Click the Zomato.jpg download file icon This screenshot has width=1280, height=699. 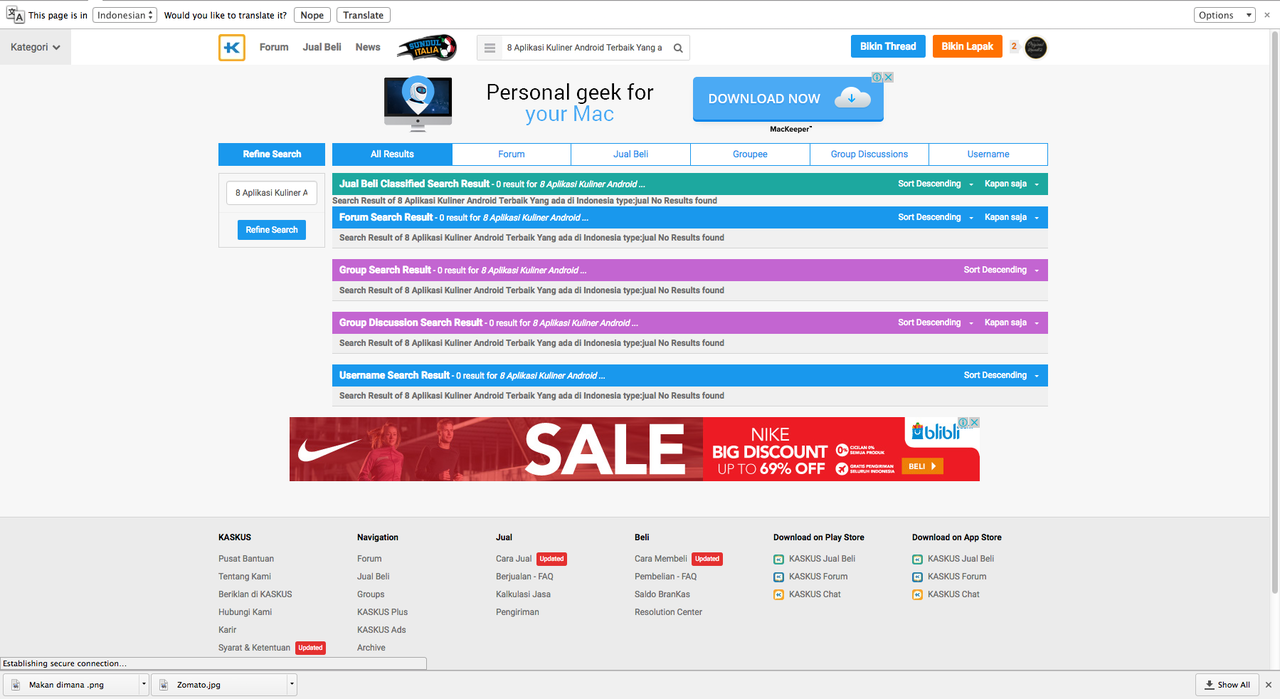(163, 685)
